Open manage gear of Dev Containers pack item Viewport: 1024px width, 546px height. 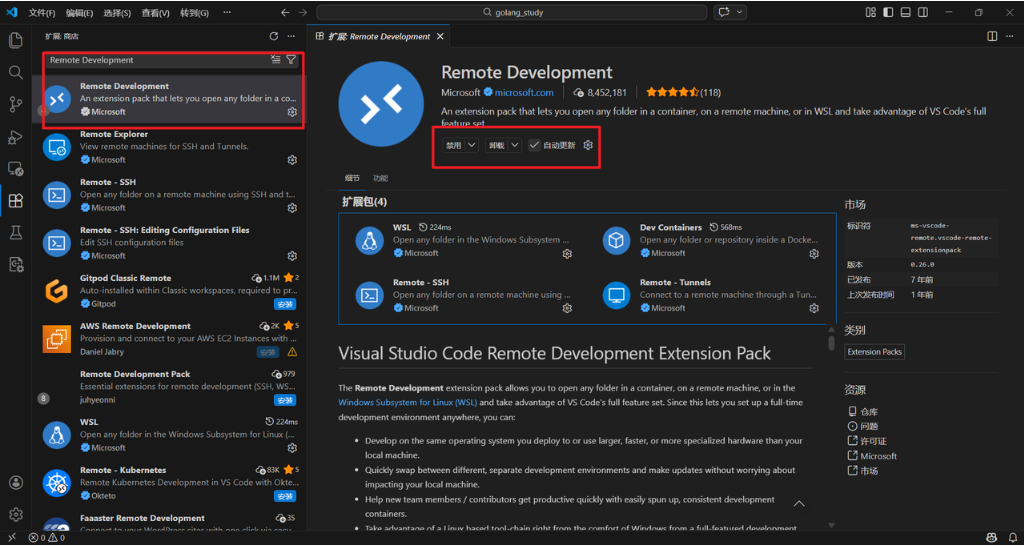[814, 253]
